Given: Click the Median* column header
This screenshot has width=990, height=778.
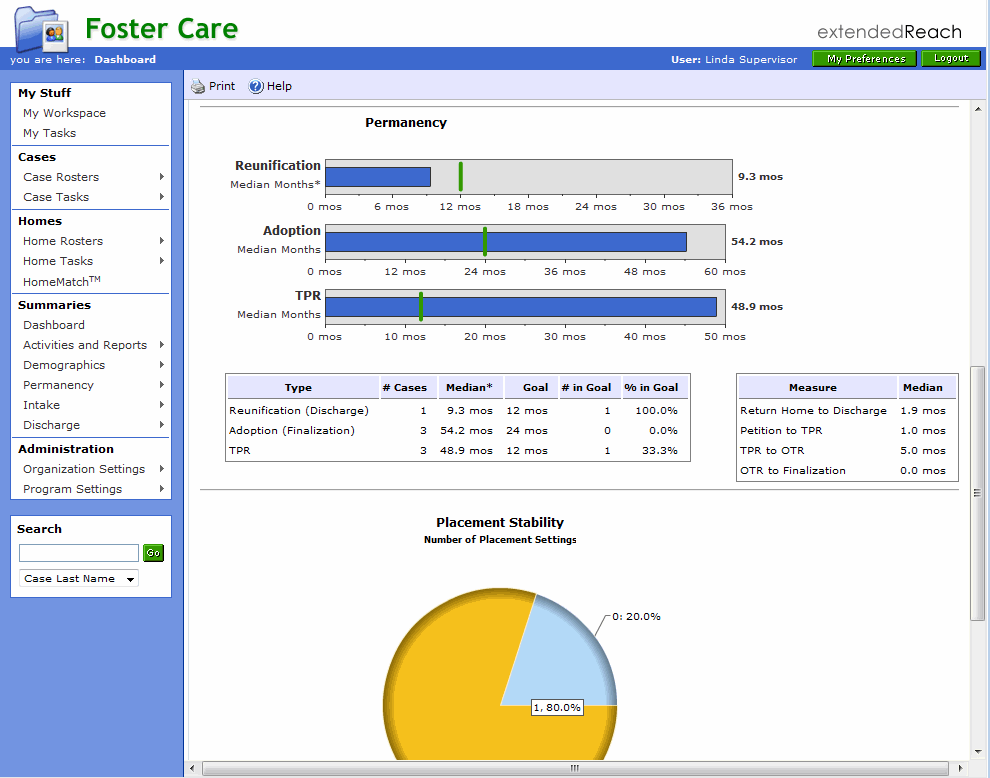Looking at the screenshot, I should coord(469,388).
